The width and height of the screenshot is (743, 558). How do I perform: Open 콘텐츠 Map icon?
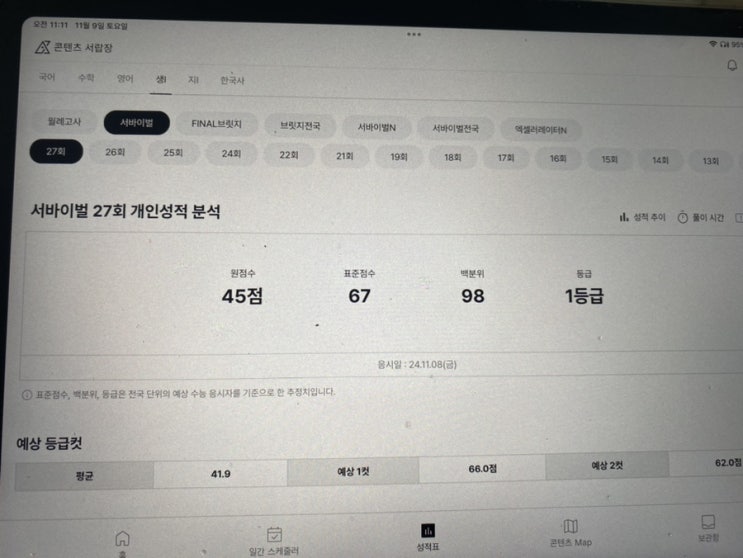[x=570, y=526]
